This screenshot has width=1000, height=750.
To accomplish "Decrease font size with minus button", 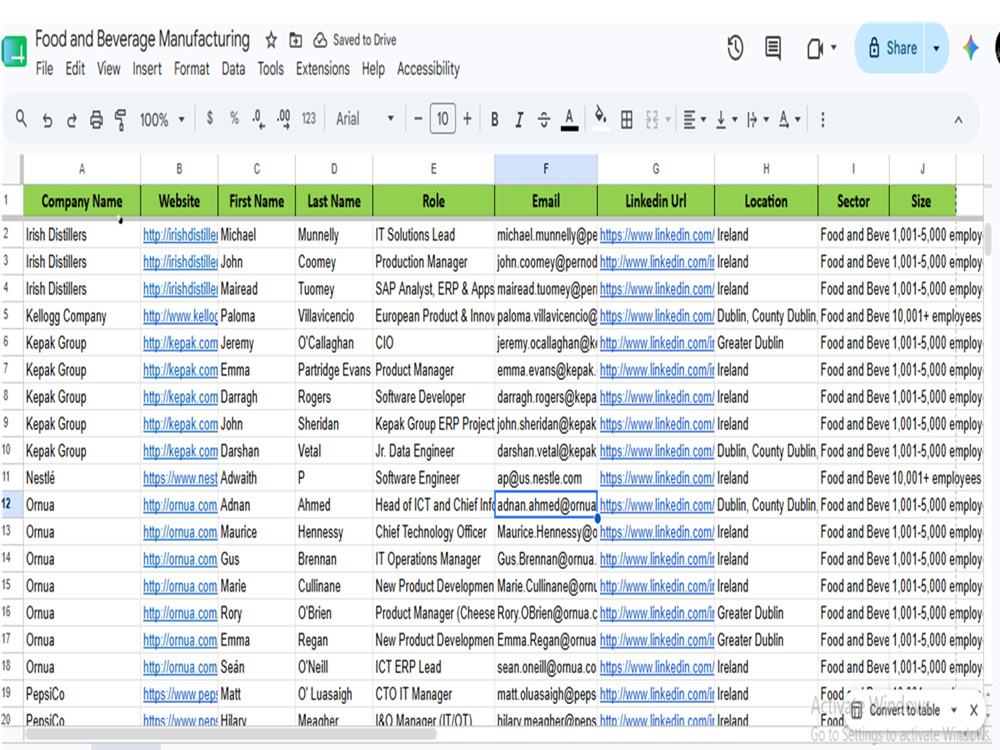I will (418, 119).
